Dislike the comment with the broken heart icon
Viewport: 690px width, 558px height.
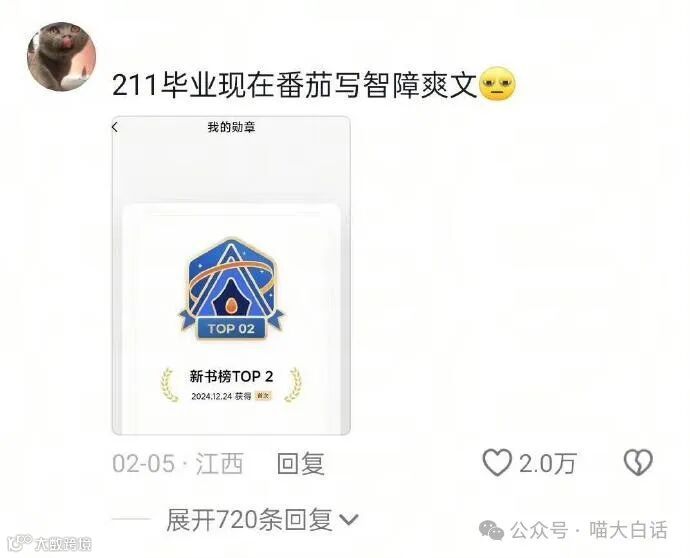click(x=638, y=463)
